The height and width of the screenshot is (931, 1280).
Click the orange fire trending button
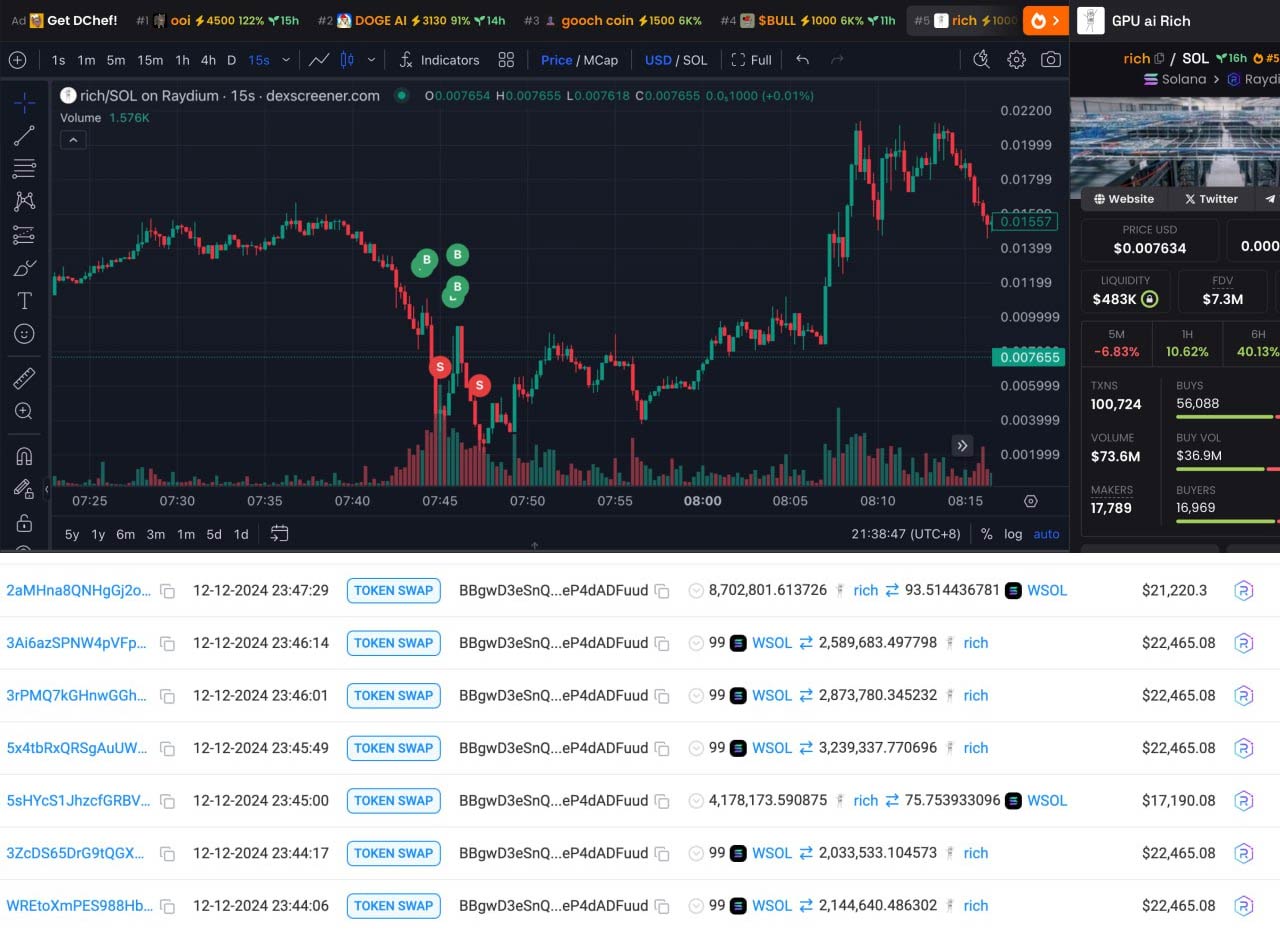pos(1045,20)
